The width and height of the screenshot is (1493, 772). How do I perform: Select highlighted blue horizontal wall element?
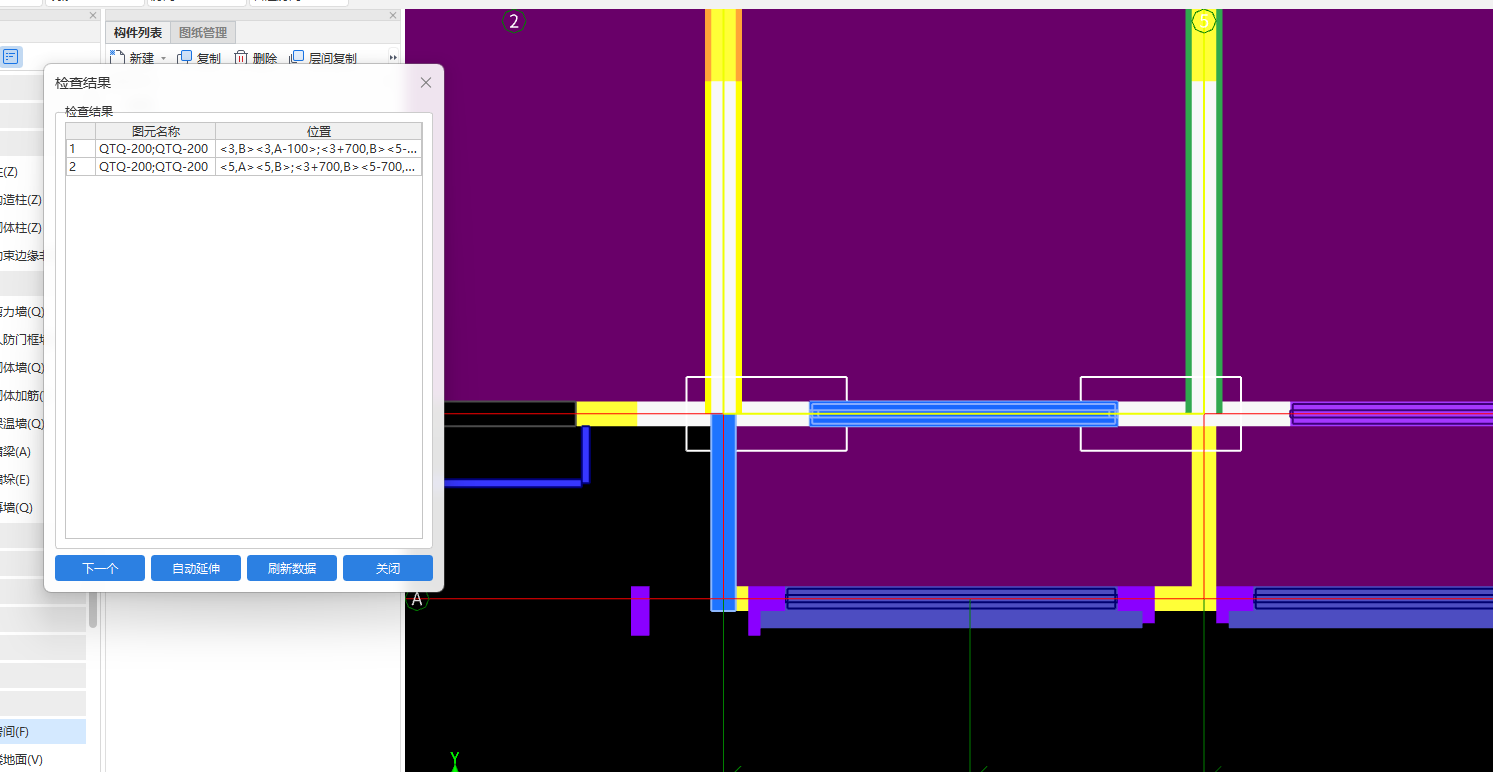click(x=963, y=414)
